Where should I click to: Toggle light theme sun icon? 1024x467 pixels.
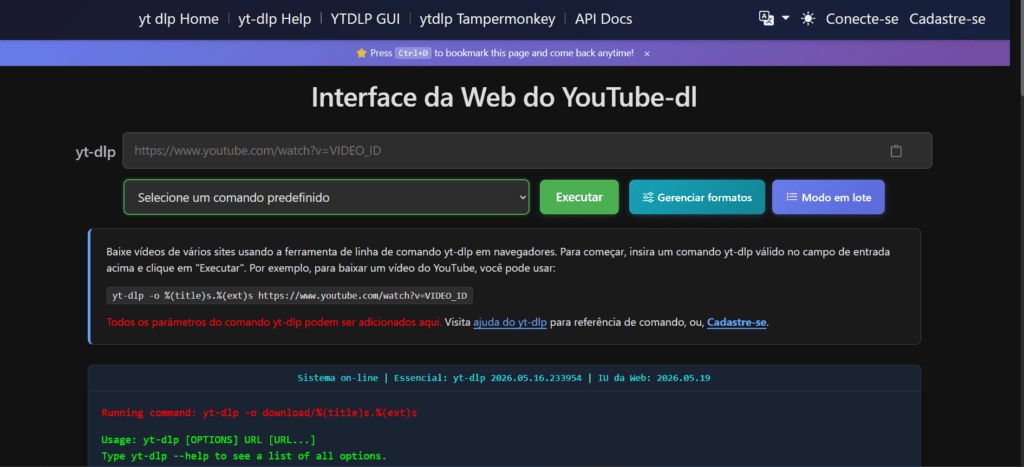click(x=808, y=19)
